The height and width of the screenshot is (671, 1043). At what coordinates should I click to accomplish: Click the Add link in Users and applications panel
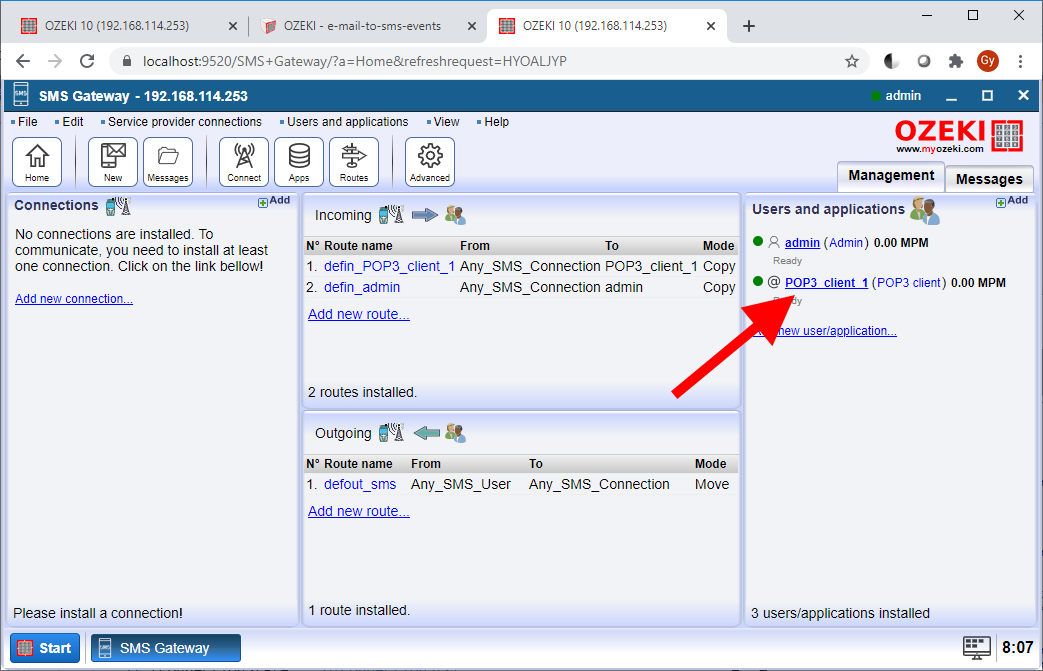point(1012,201)
